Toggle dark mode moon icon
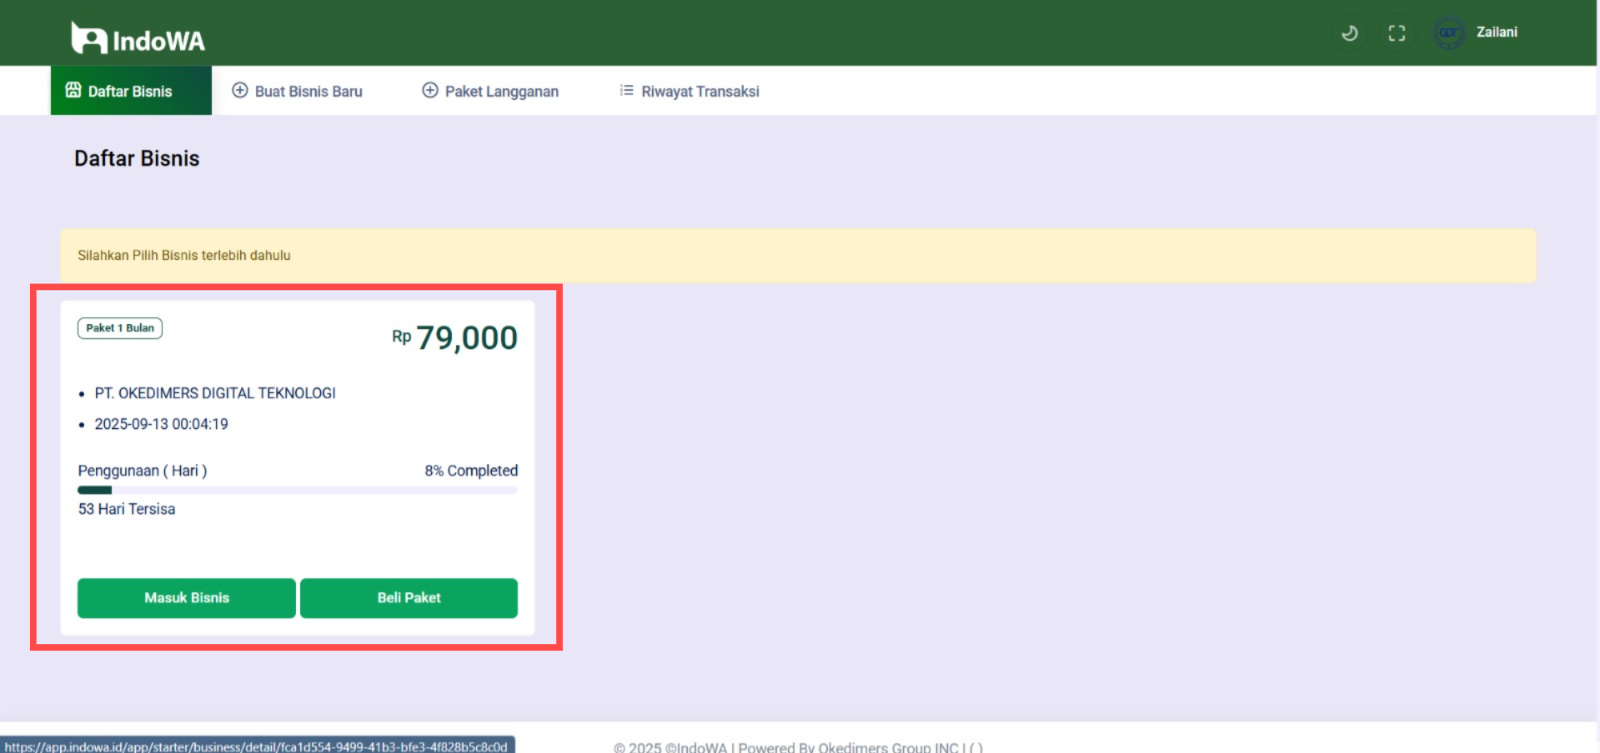Viewport: 1600px width, 753px height. coord(1349,33)
